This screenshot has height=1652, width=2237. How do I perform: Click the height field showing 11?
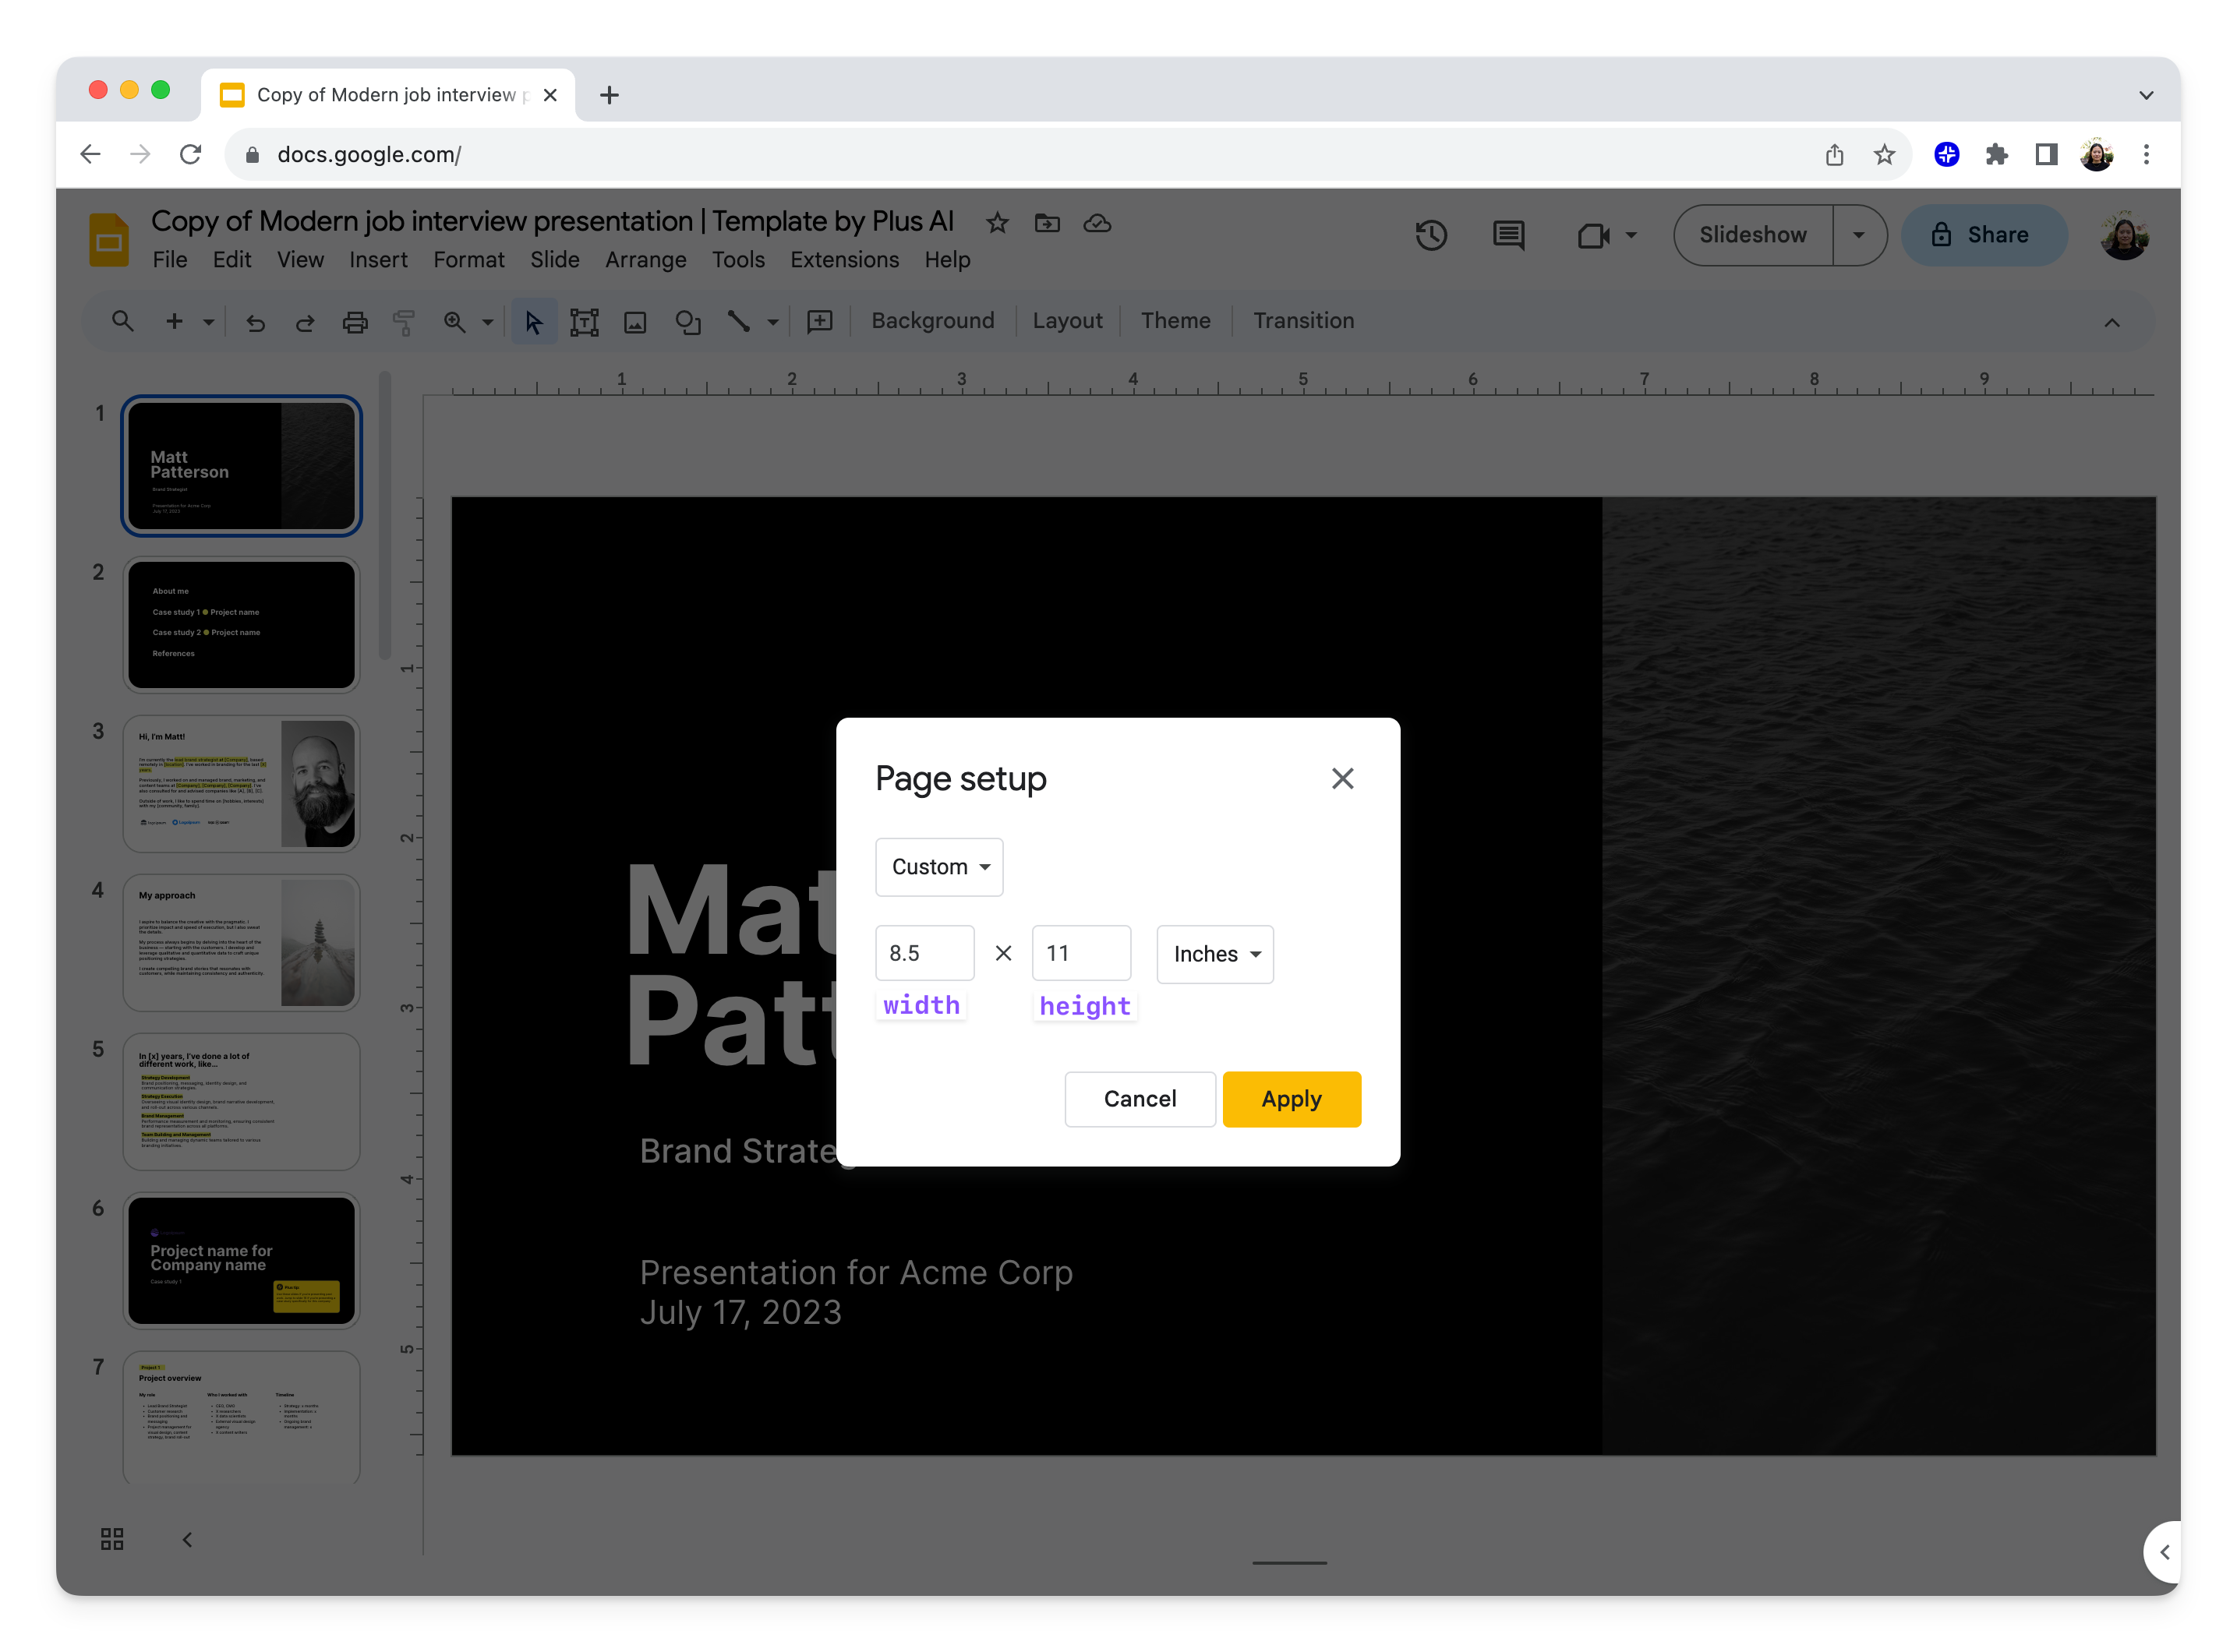point(1081,953)
